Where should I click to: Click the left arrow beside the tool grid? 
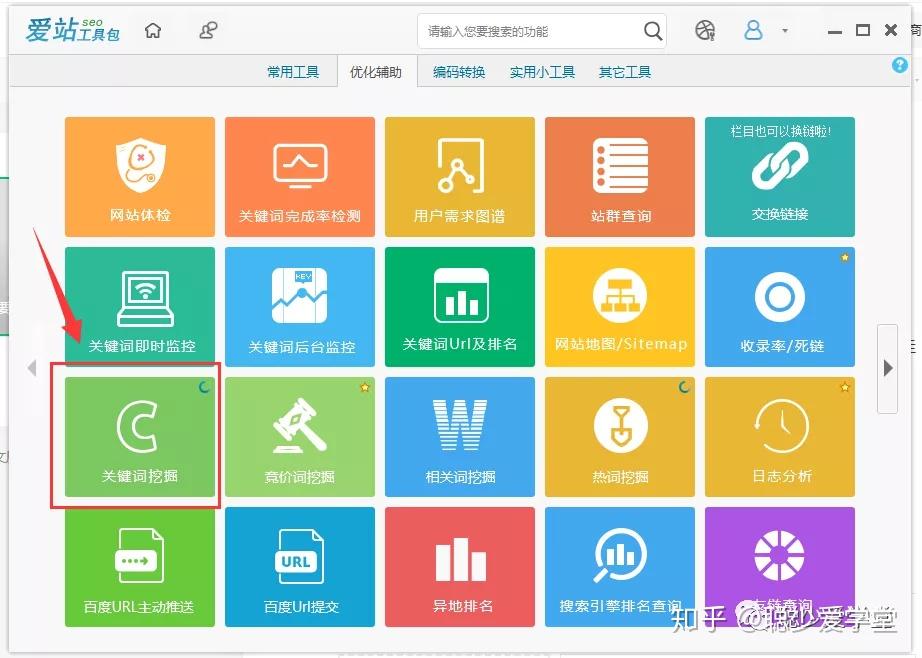click(x=32, y=367)
